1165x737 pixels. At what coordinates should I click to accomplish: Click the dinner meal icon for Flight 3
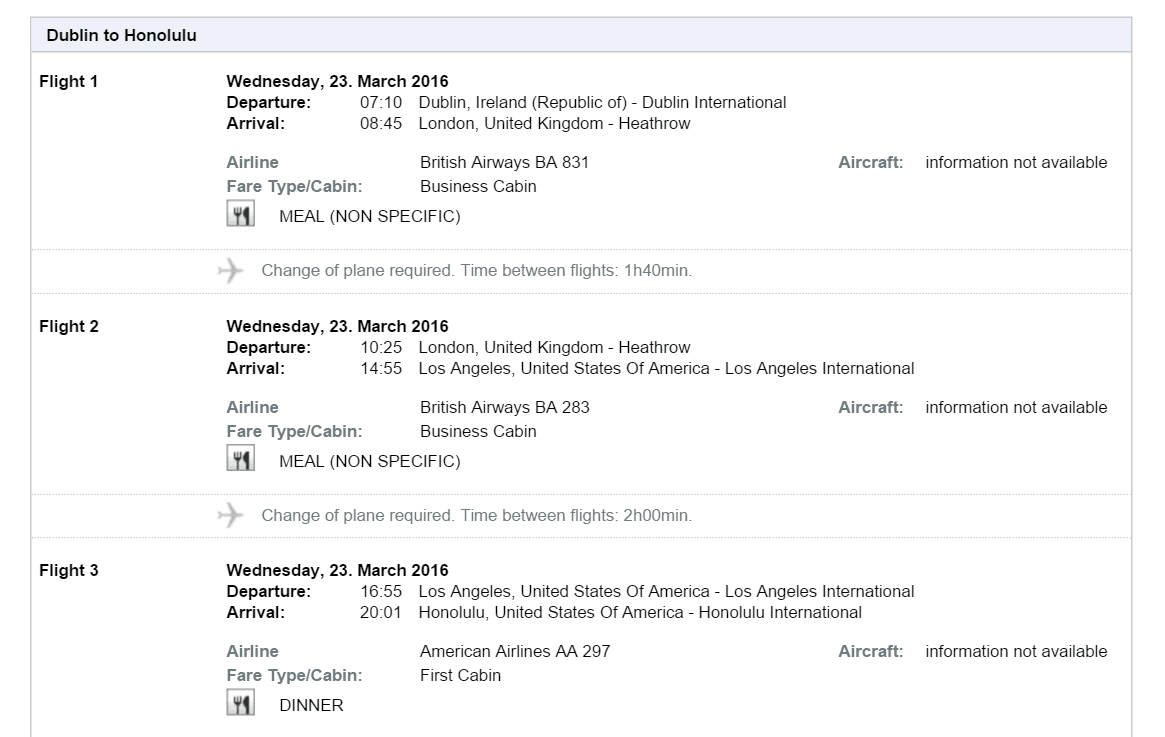coord(240,704)
